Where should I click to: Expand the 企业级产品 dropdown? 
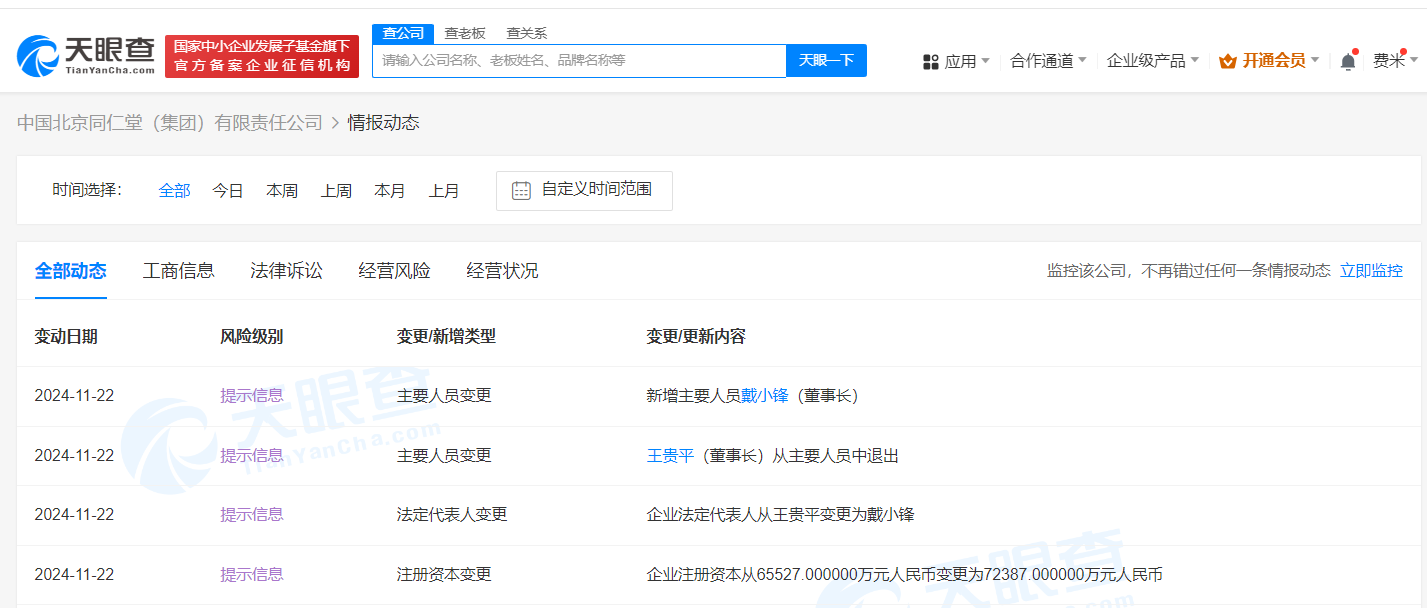[1153, 61]
